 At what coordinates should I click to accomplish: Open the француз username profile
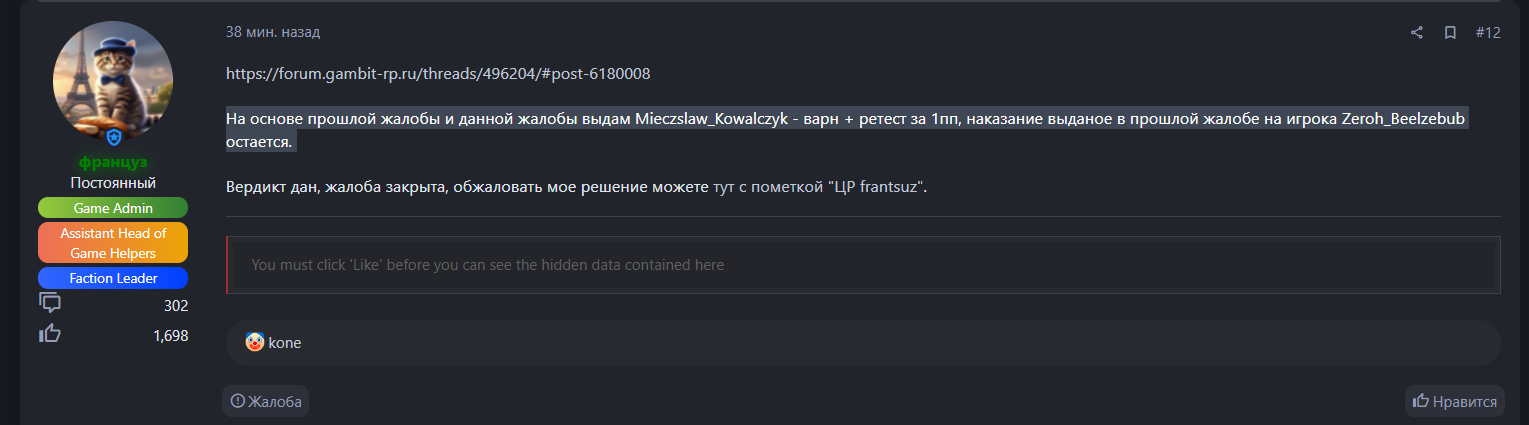tap(113, 162)
